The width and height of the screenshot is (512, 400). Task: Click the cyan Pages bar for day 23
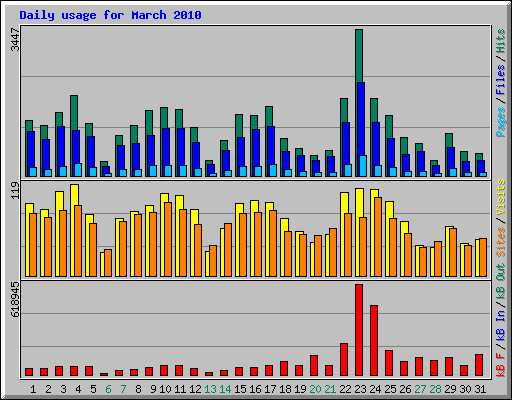point(363,166)
